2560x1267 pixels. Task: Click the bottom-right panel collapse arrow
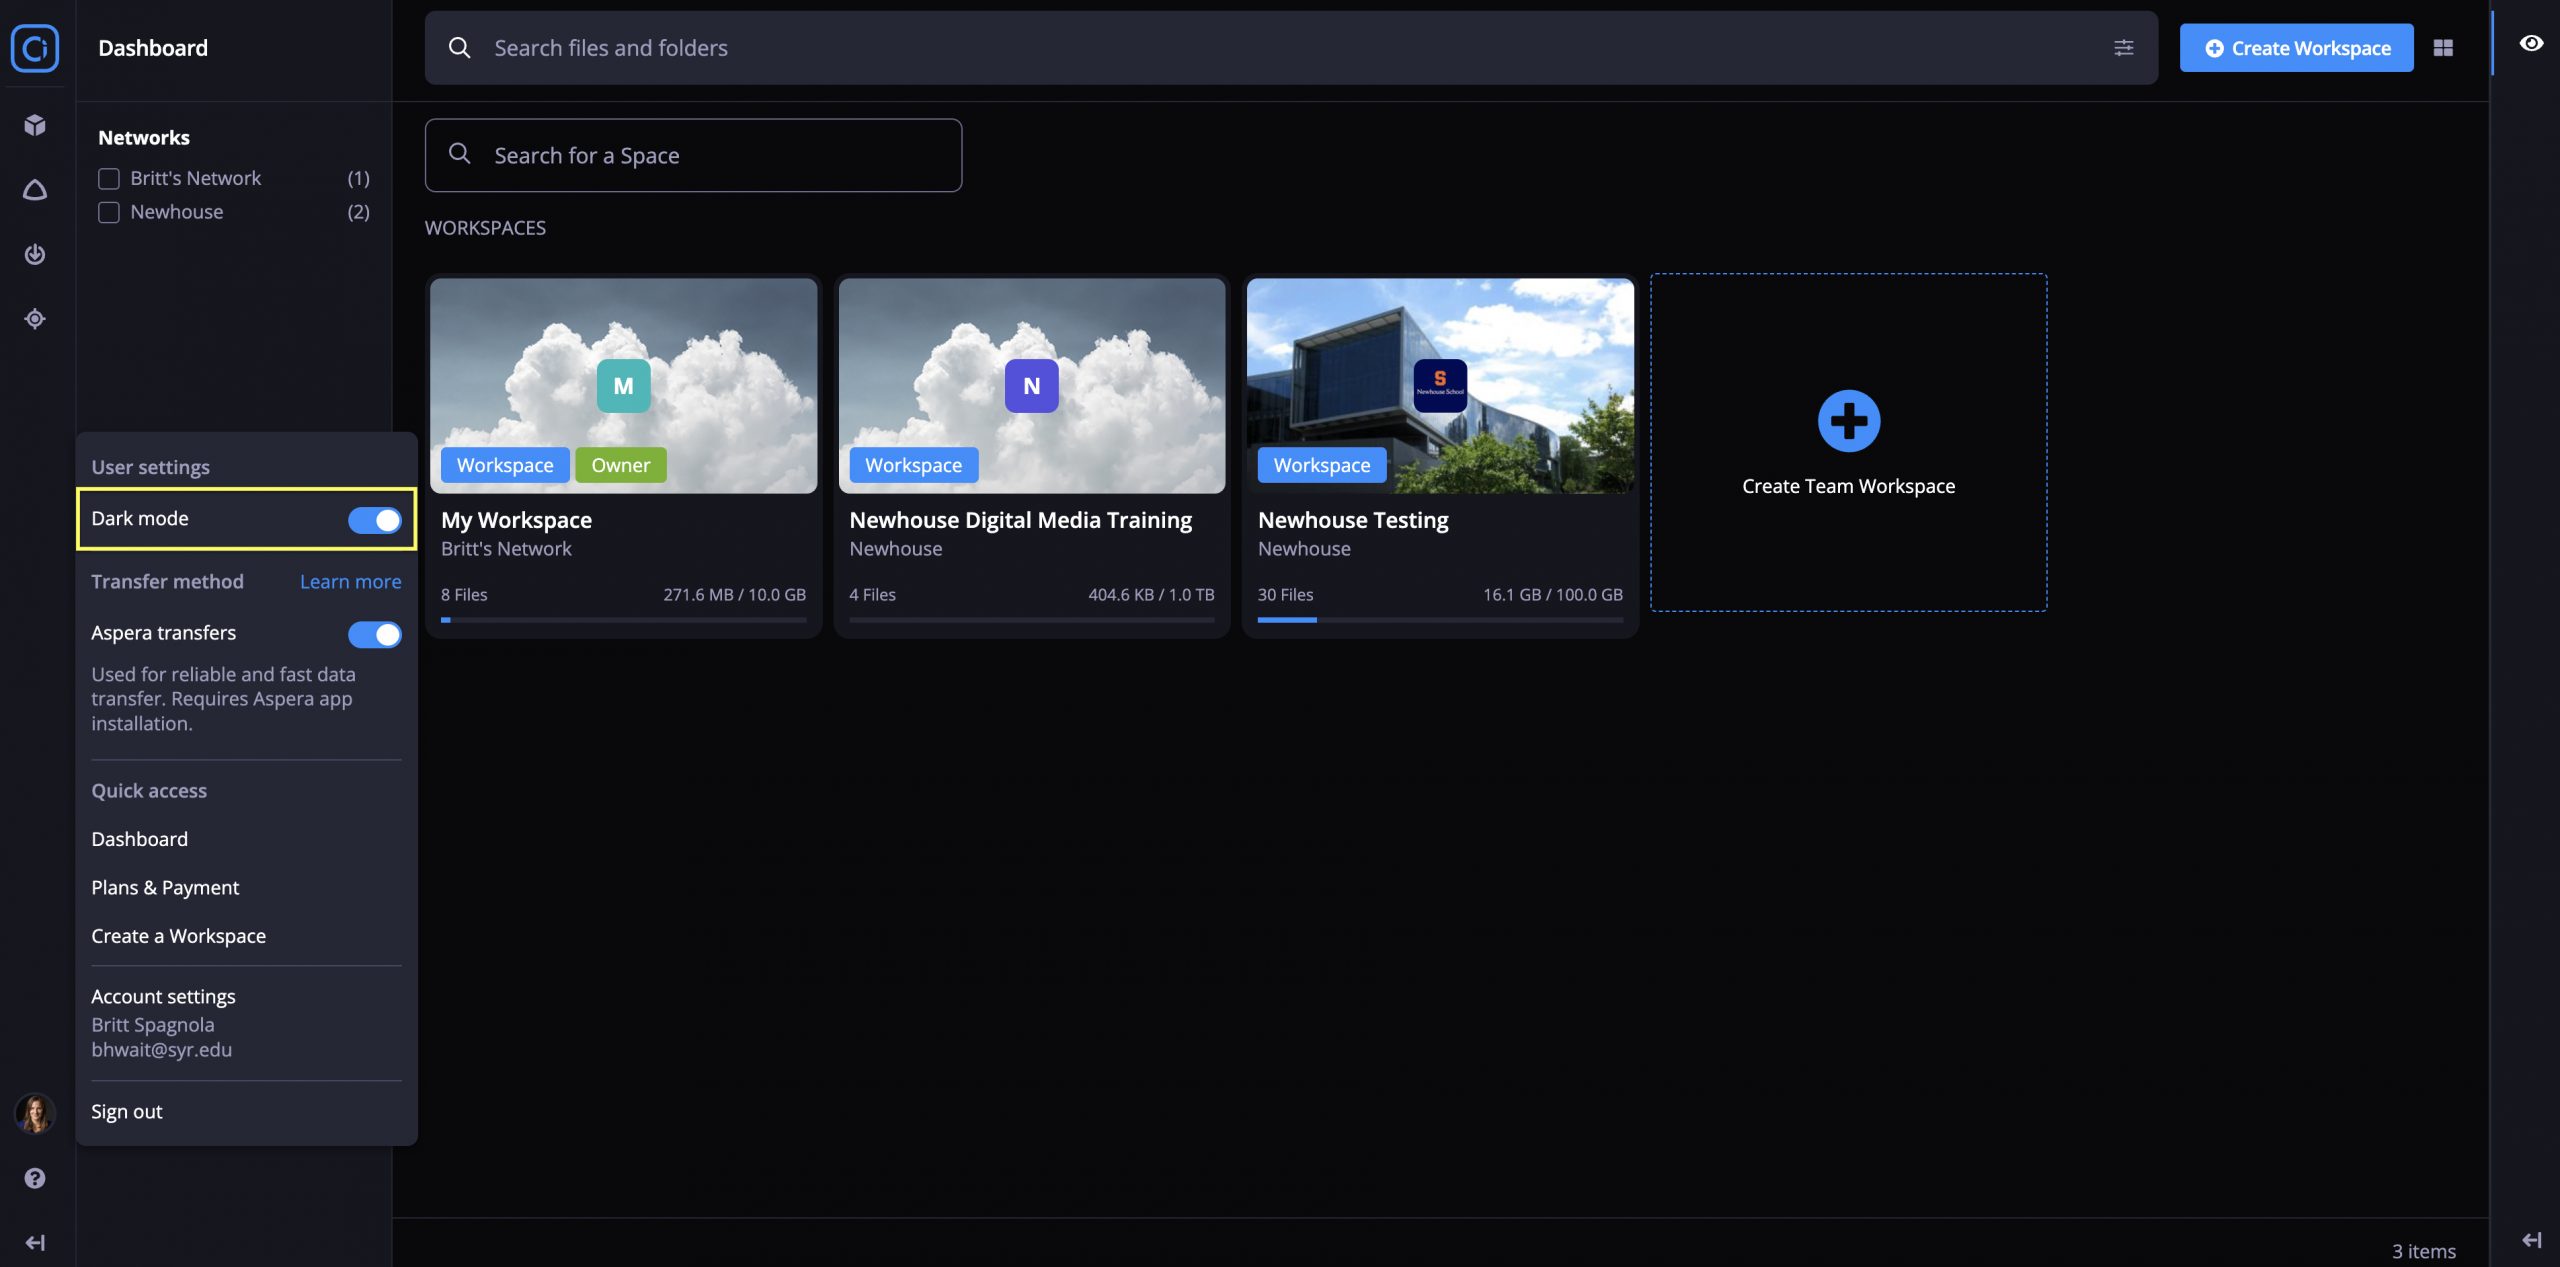[2531, 1240]
